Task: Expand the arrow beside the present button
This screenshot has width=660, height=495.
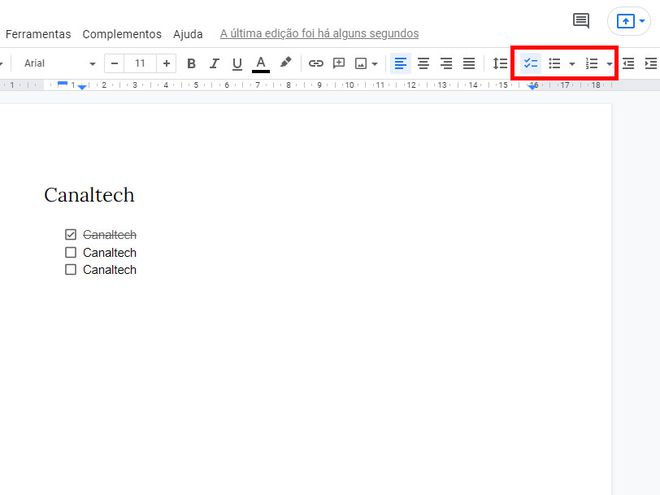Action: click(x=642, y=21)
